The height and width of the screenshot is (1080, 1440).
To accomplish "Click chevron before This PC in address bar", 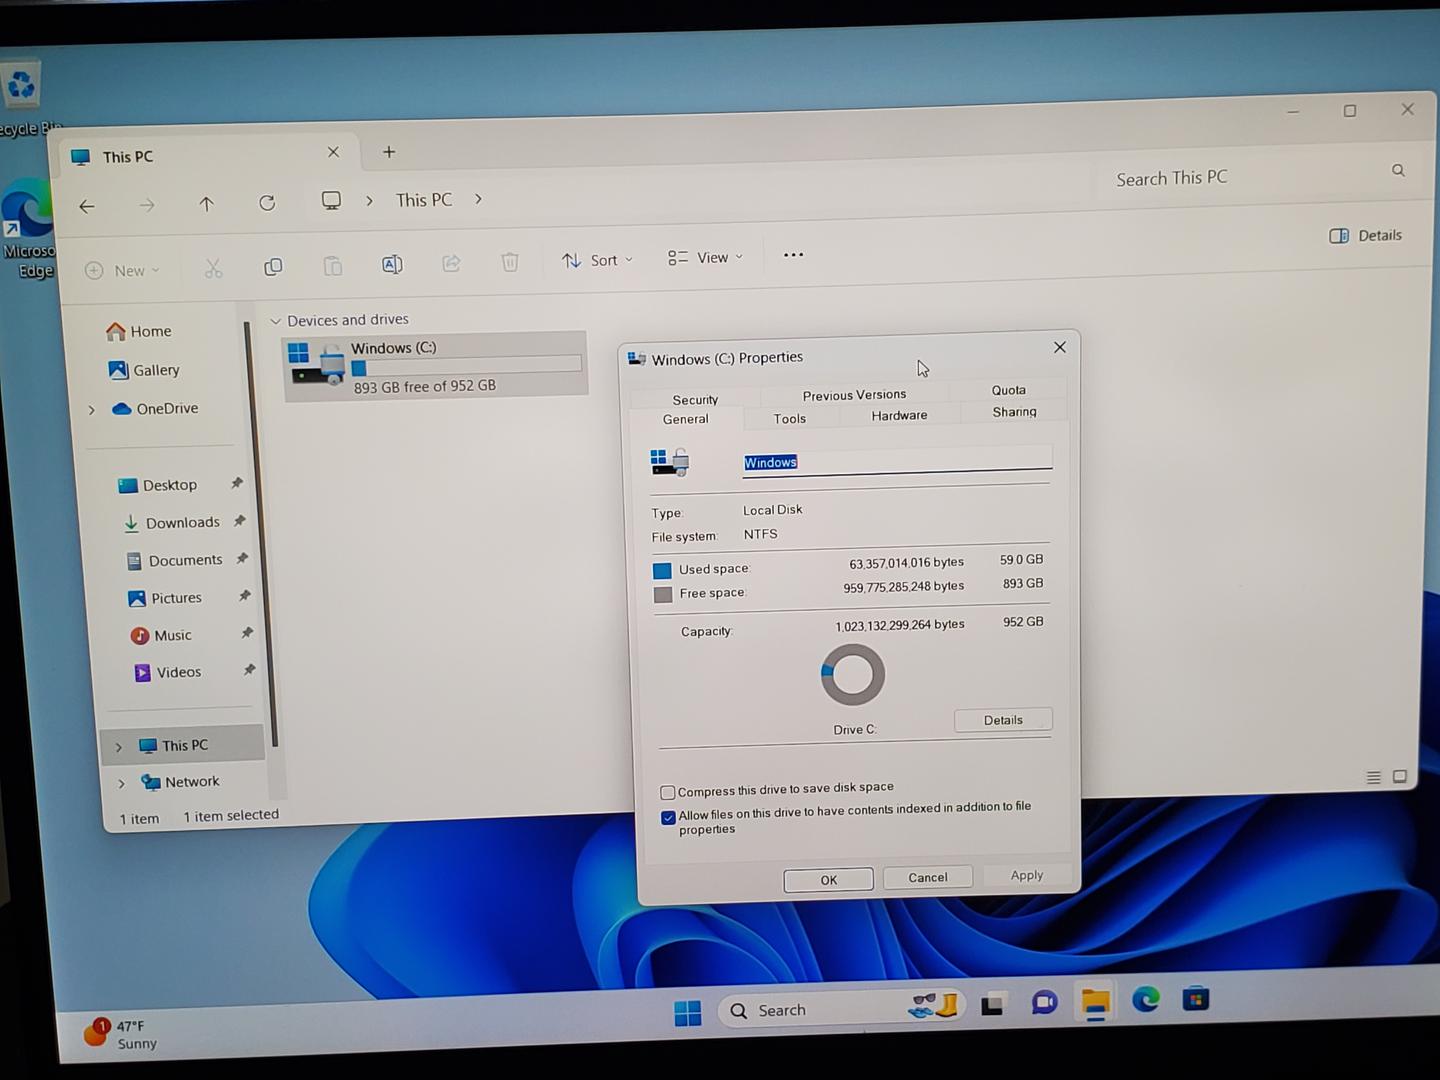I will click(369, 201).
